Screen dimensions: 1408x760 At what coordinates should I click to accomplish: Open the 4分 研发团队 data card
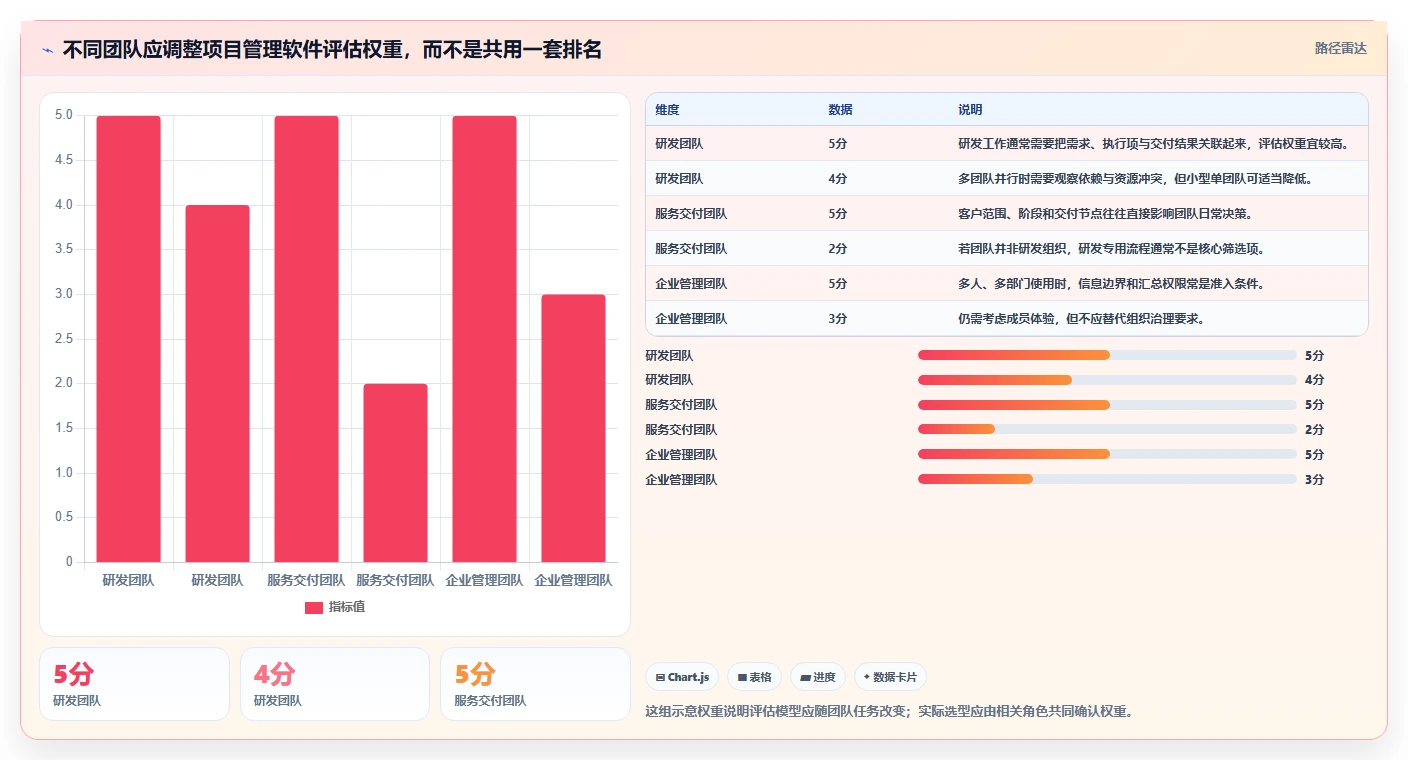[335, 684]
